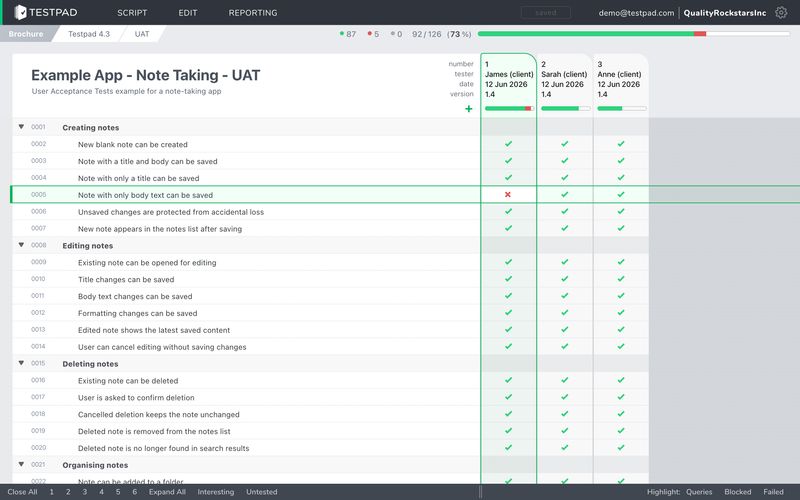
Task: Click the red cross result for James on row 0005
Action: (x=508, y=194)
